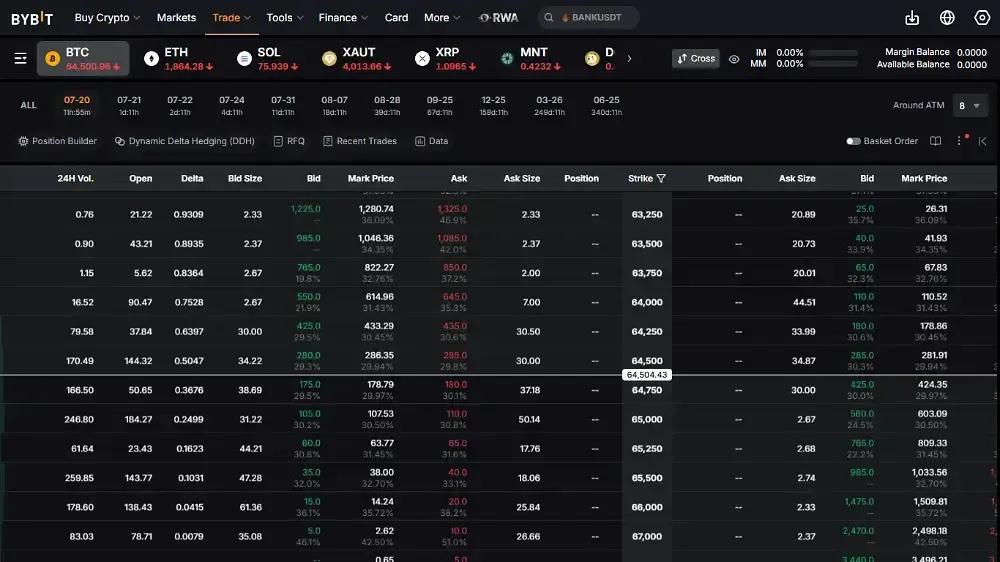The height and width of the screenshot is (562, 1000).
Task: Select the XAUT coin icon
Action: 329,59
